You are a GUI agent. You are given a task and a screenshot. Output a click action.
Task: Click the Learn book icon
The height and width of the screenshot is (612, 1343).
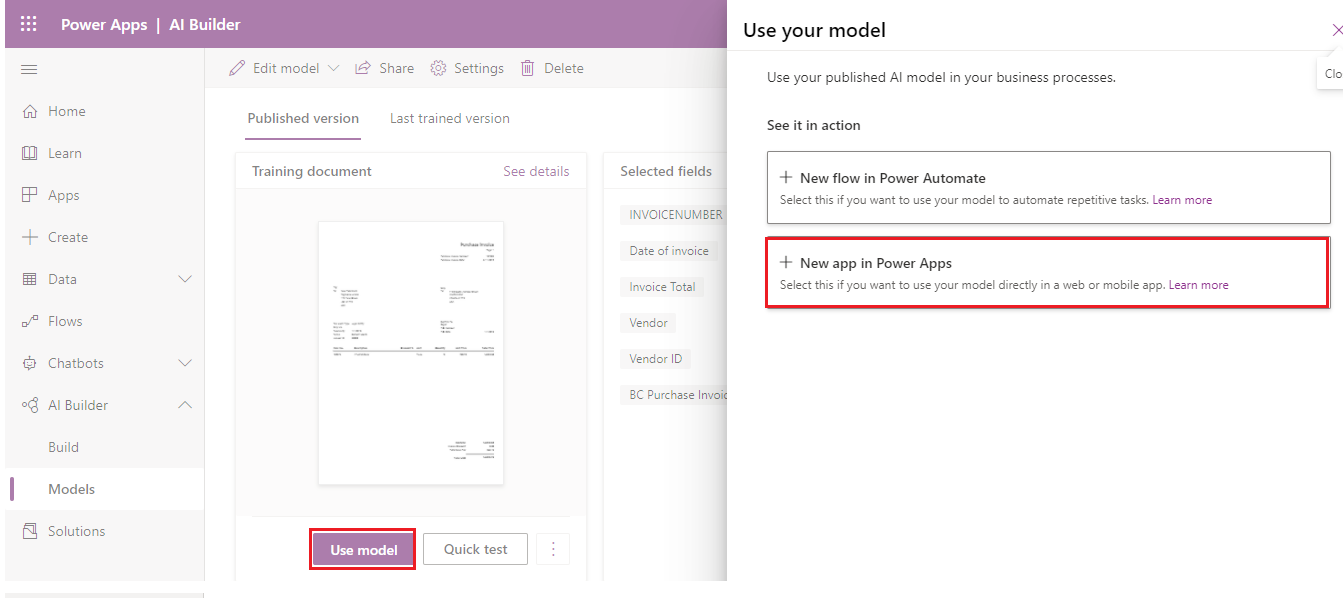click(30, 153)
